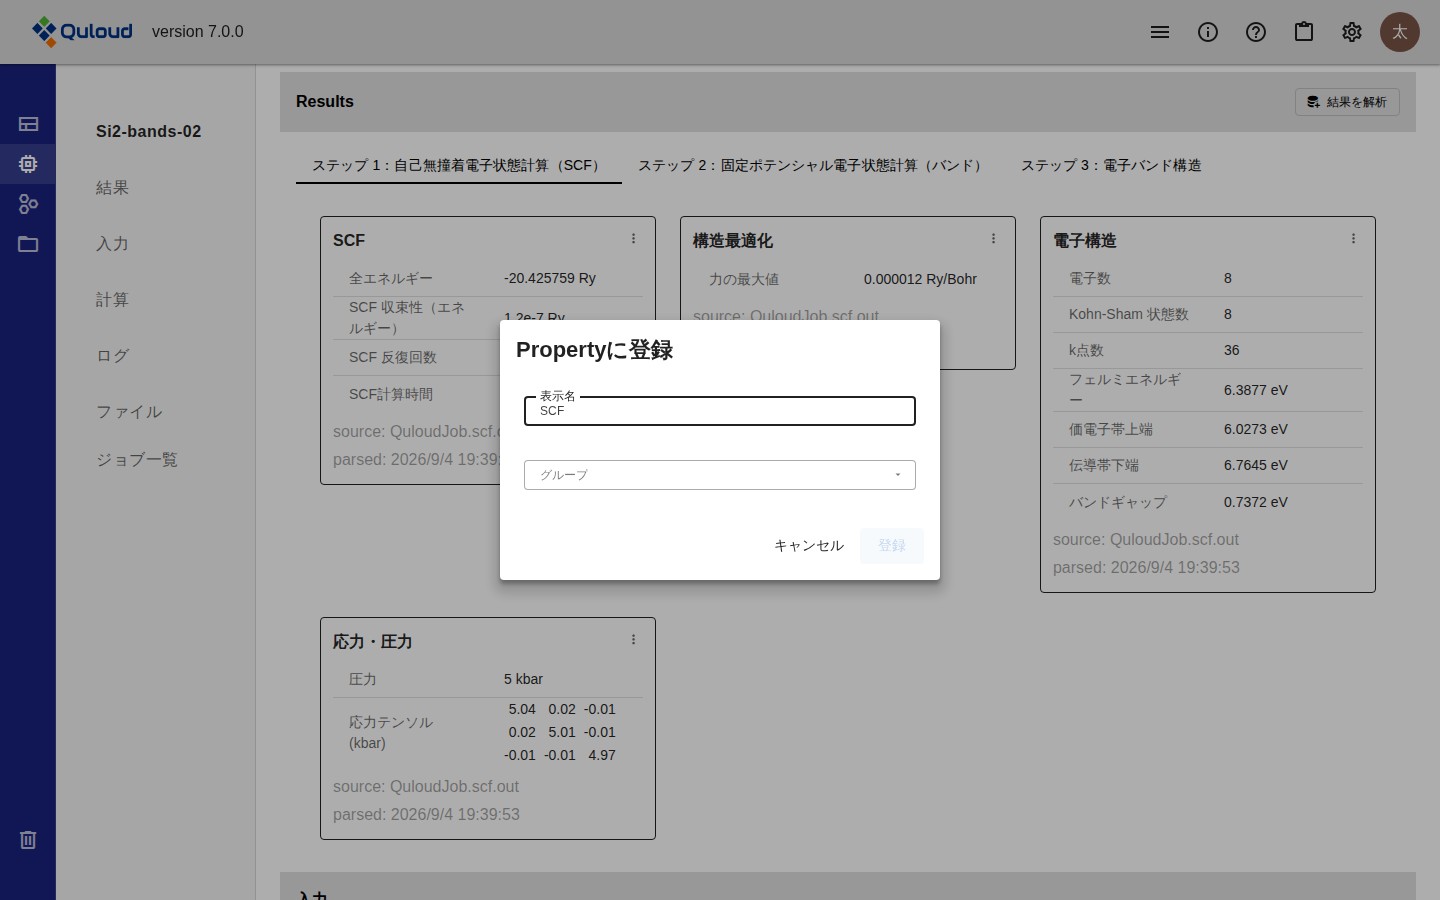Go to 入力 in side menu

coord(112,244)
